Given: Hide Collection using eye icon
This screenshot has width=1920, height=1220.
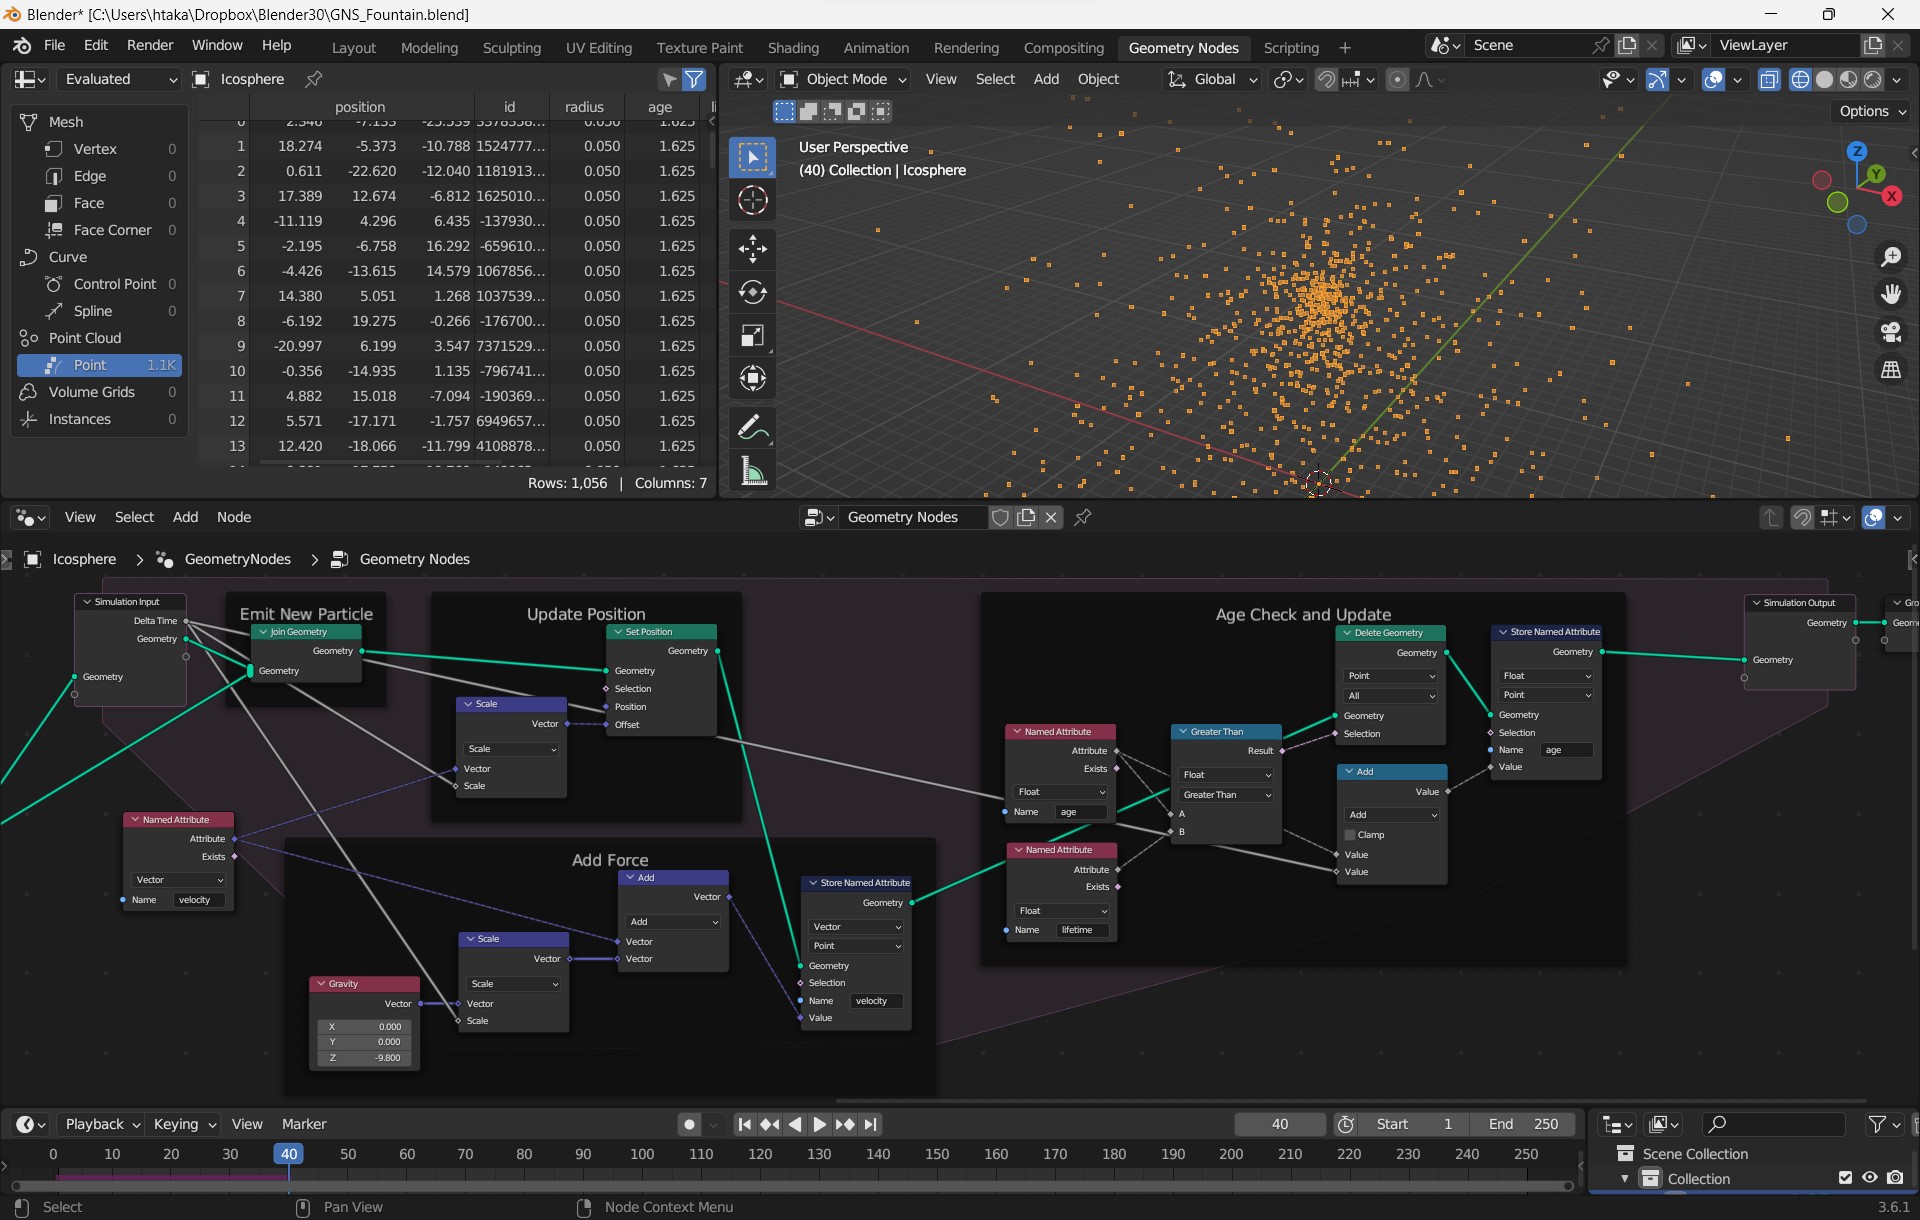Looking at the screenshot, I should [x=1870, y=1178].
